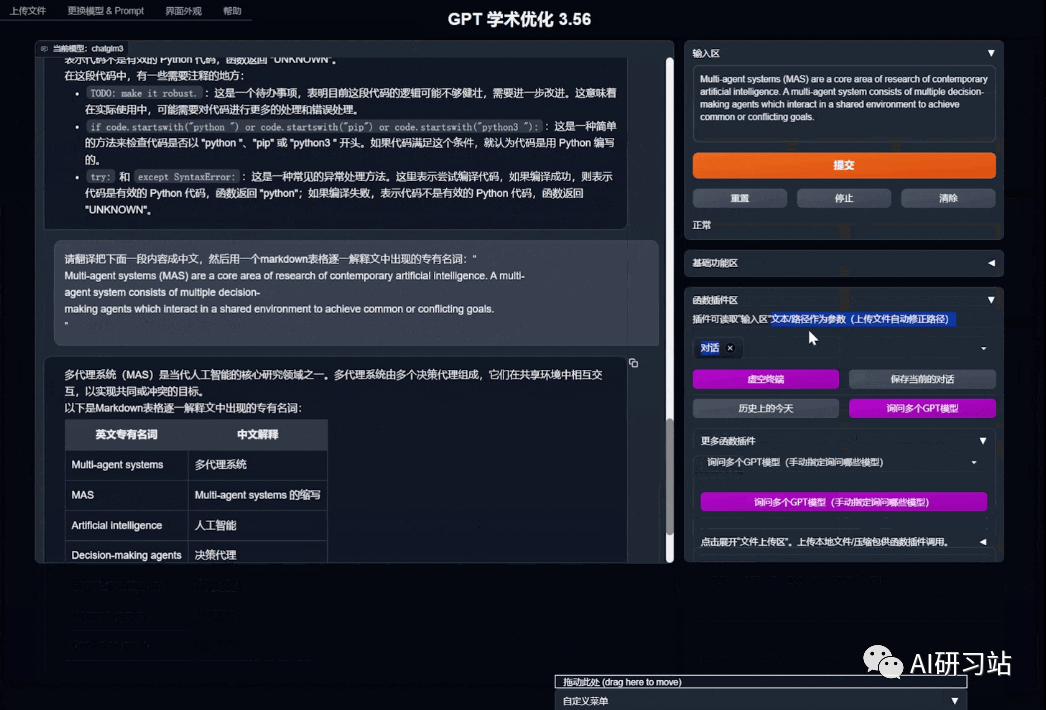Collapse the 函数插件区 panel arrow
Screen dimensions: 1046x710
[991, 300]
